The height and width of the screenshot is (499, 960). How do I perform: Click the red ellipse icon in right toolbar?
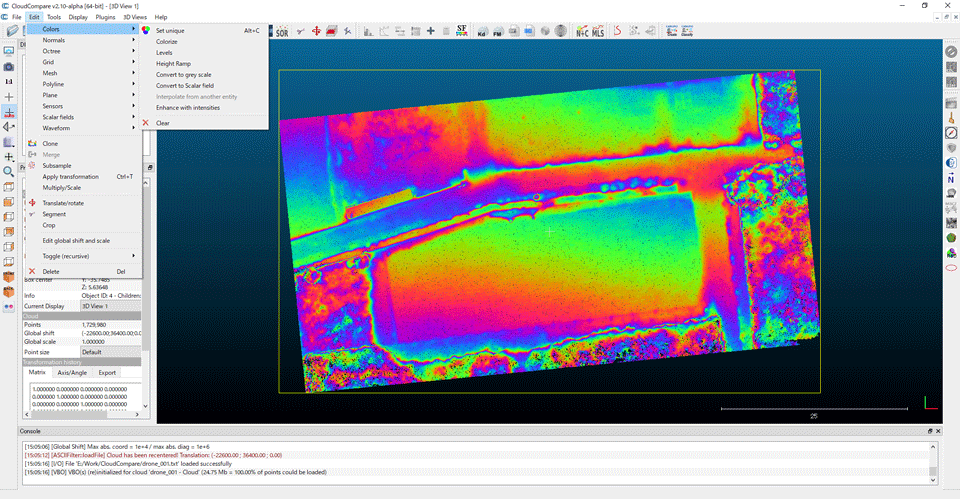(x=951, y=268)
